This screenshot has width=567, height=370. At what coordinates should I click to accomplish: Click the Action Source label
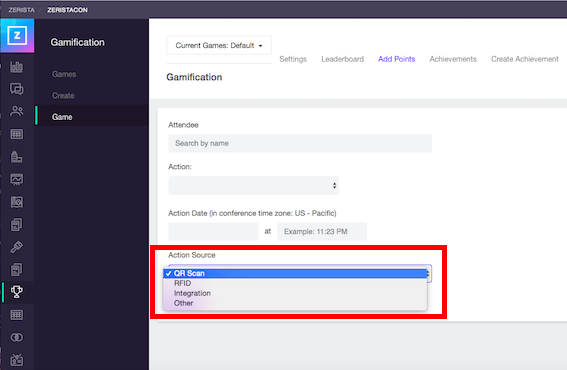click(x=192, y=255)
